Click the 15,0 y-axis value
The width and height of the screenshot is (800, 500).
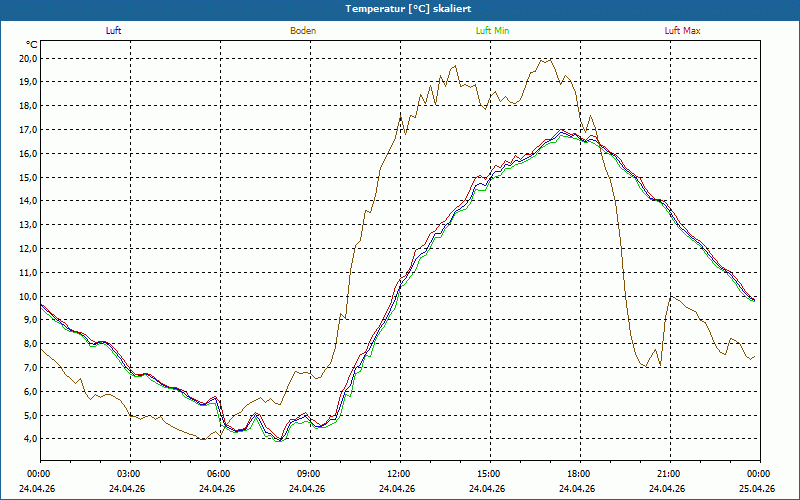28,178
